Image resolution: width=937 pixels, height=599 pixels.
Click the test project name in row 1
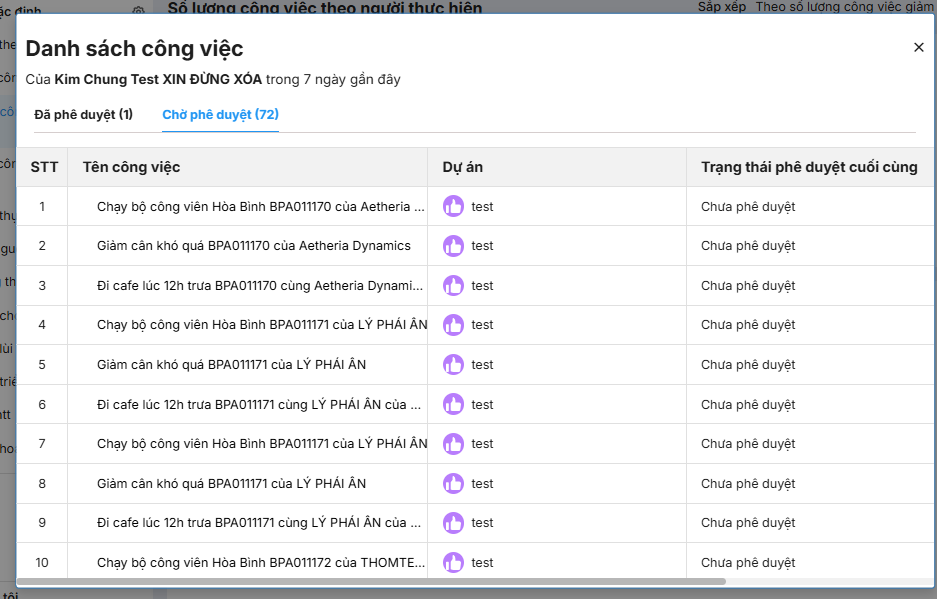[482, 207]
